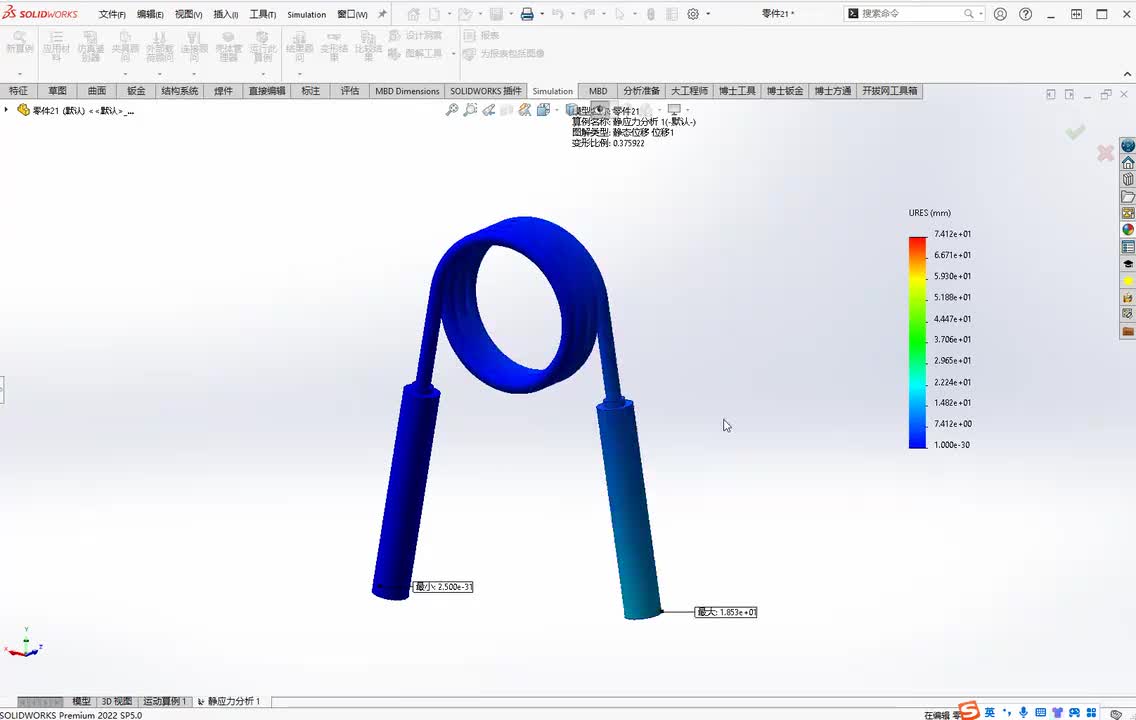
Task: Open the File Explorer folder icon in the task pane
Action: click(x=1128, y=196)
